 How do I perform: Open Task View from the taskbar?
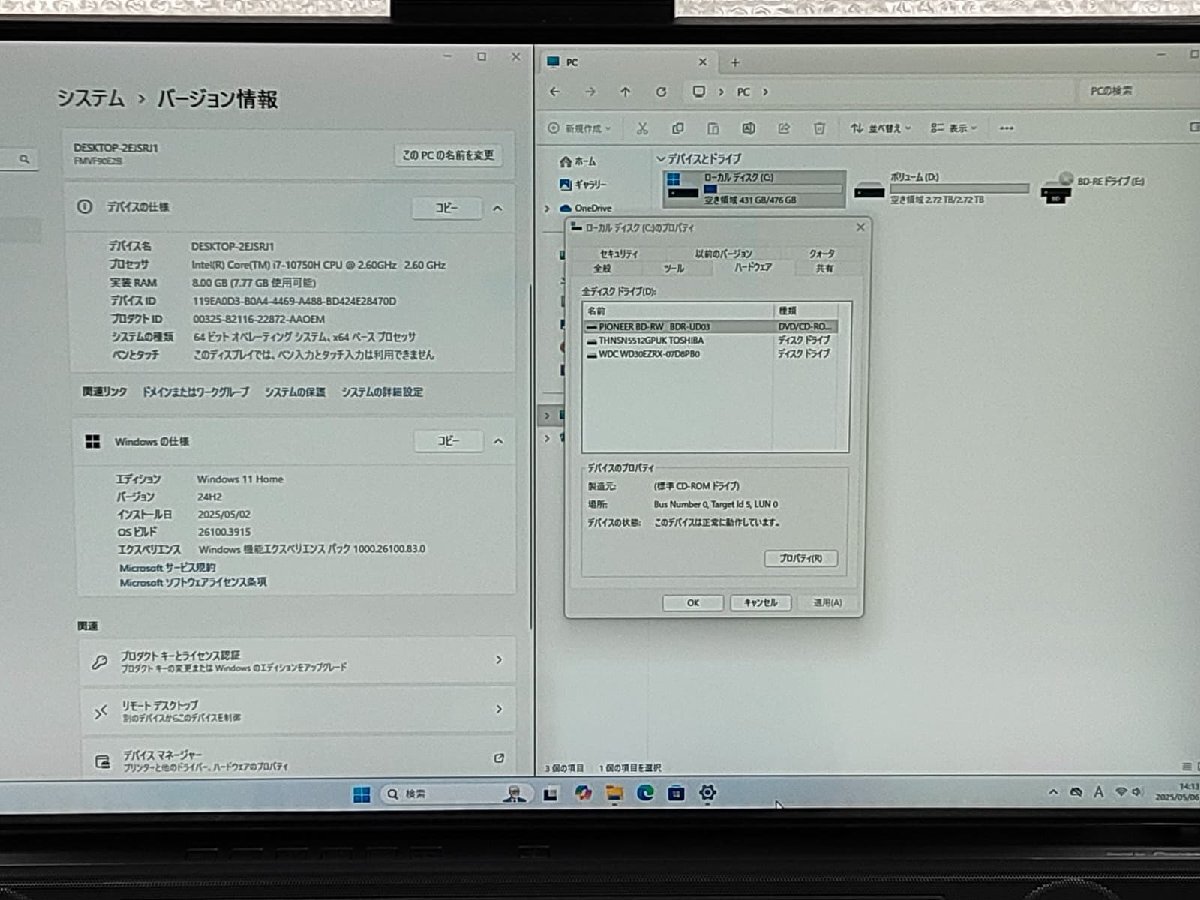(x=550, y=794)
